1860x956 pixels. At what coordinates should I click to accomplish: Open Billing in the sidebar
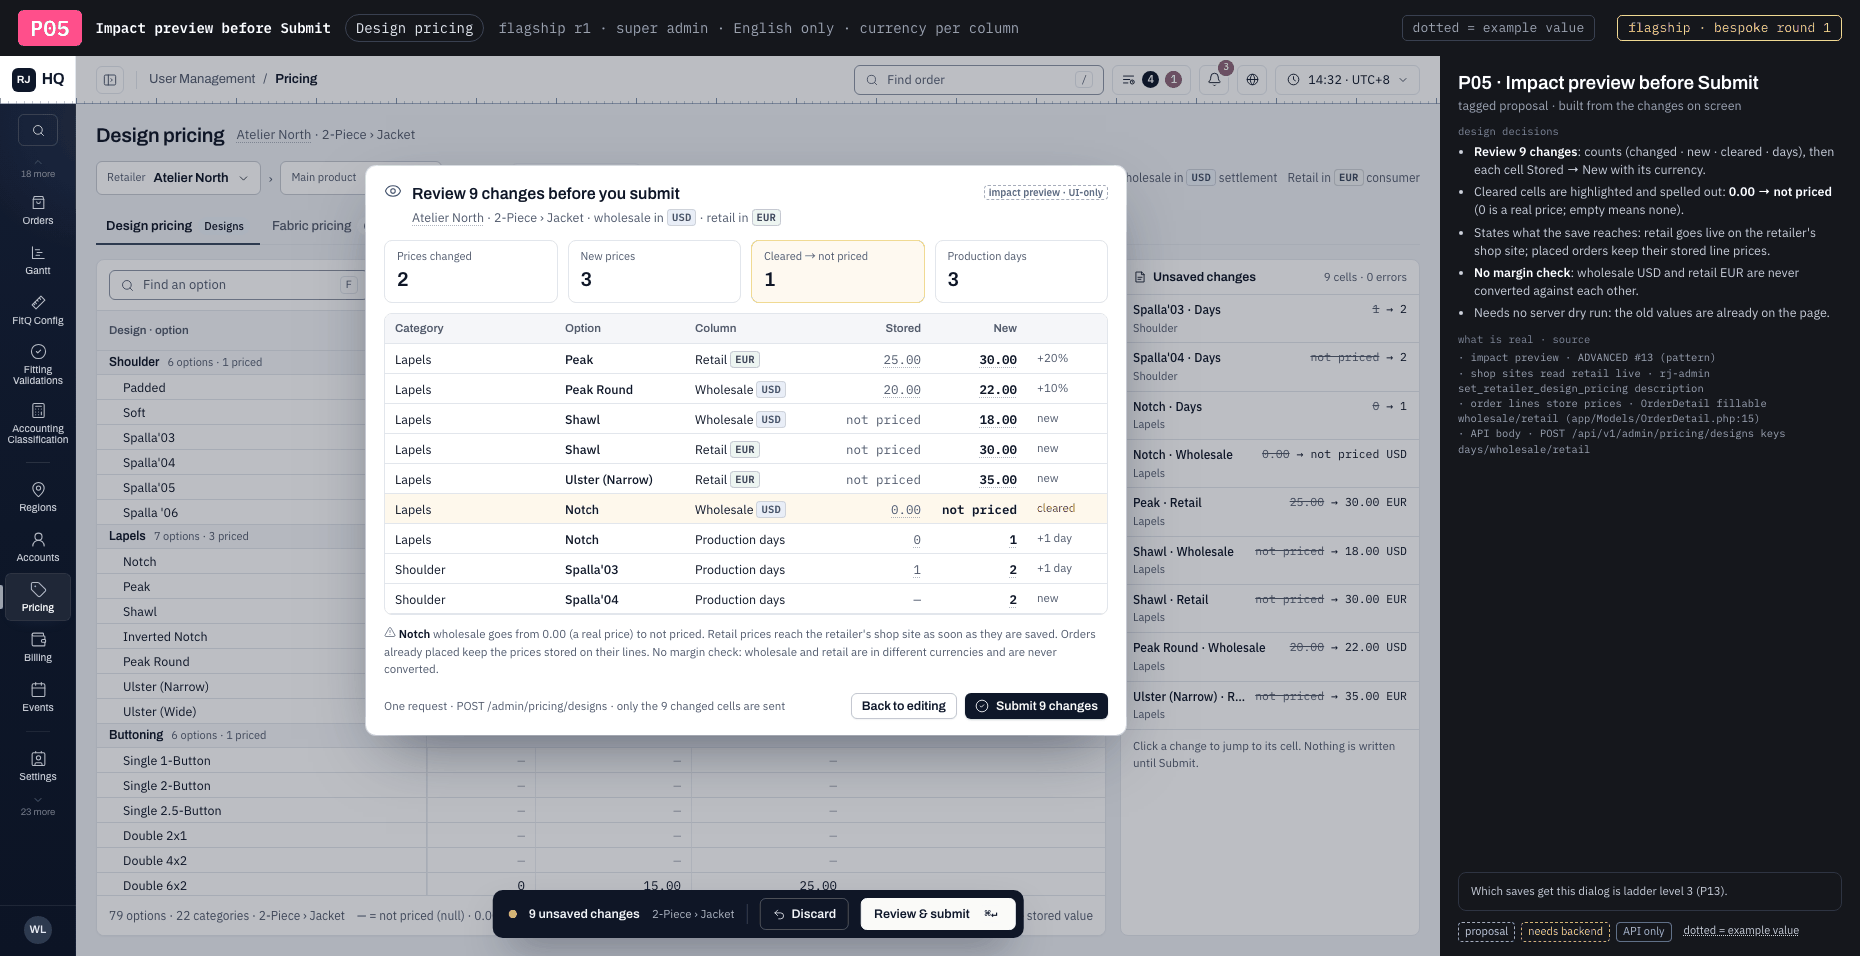point(38,647)
